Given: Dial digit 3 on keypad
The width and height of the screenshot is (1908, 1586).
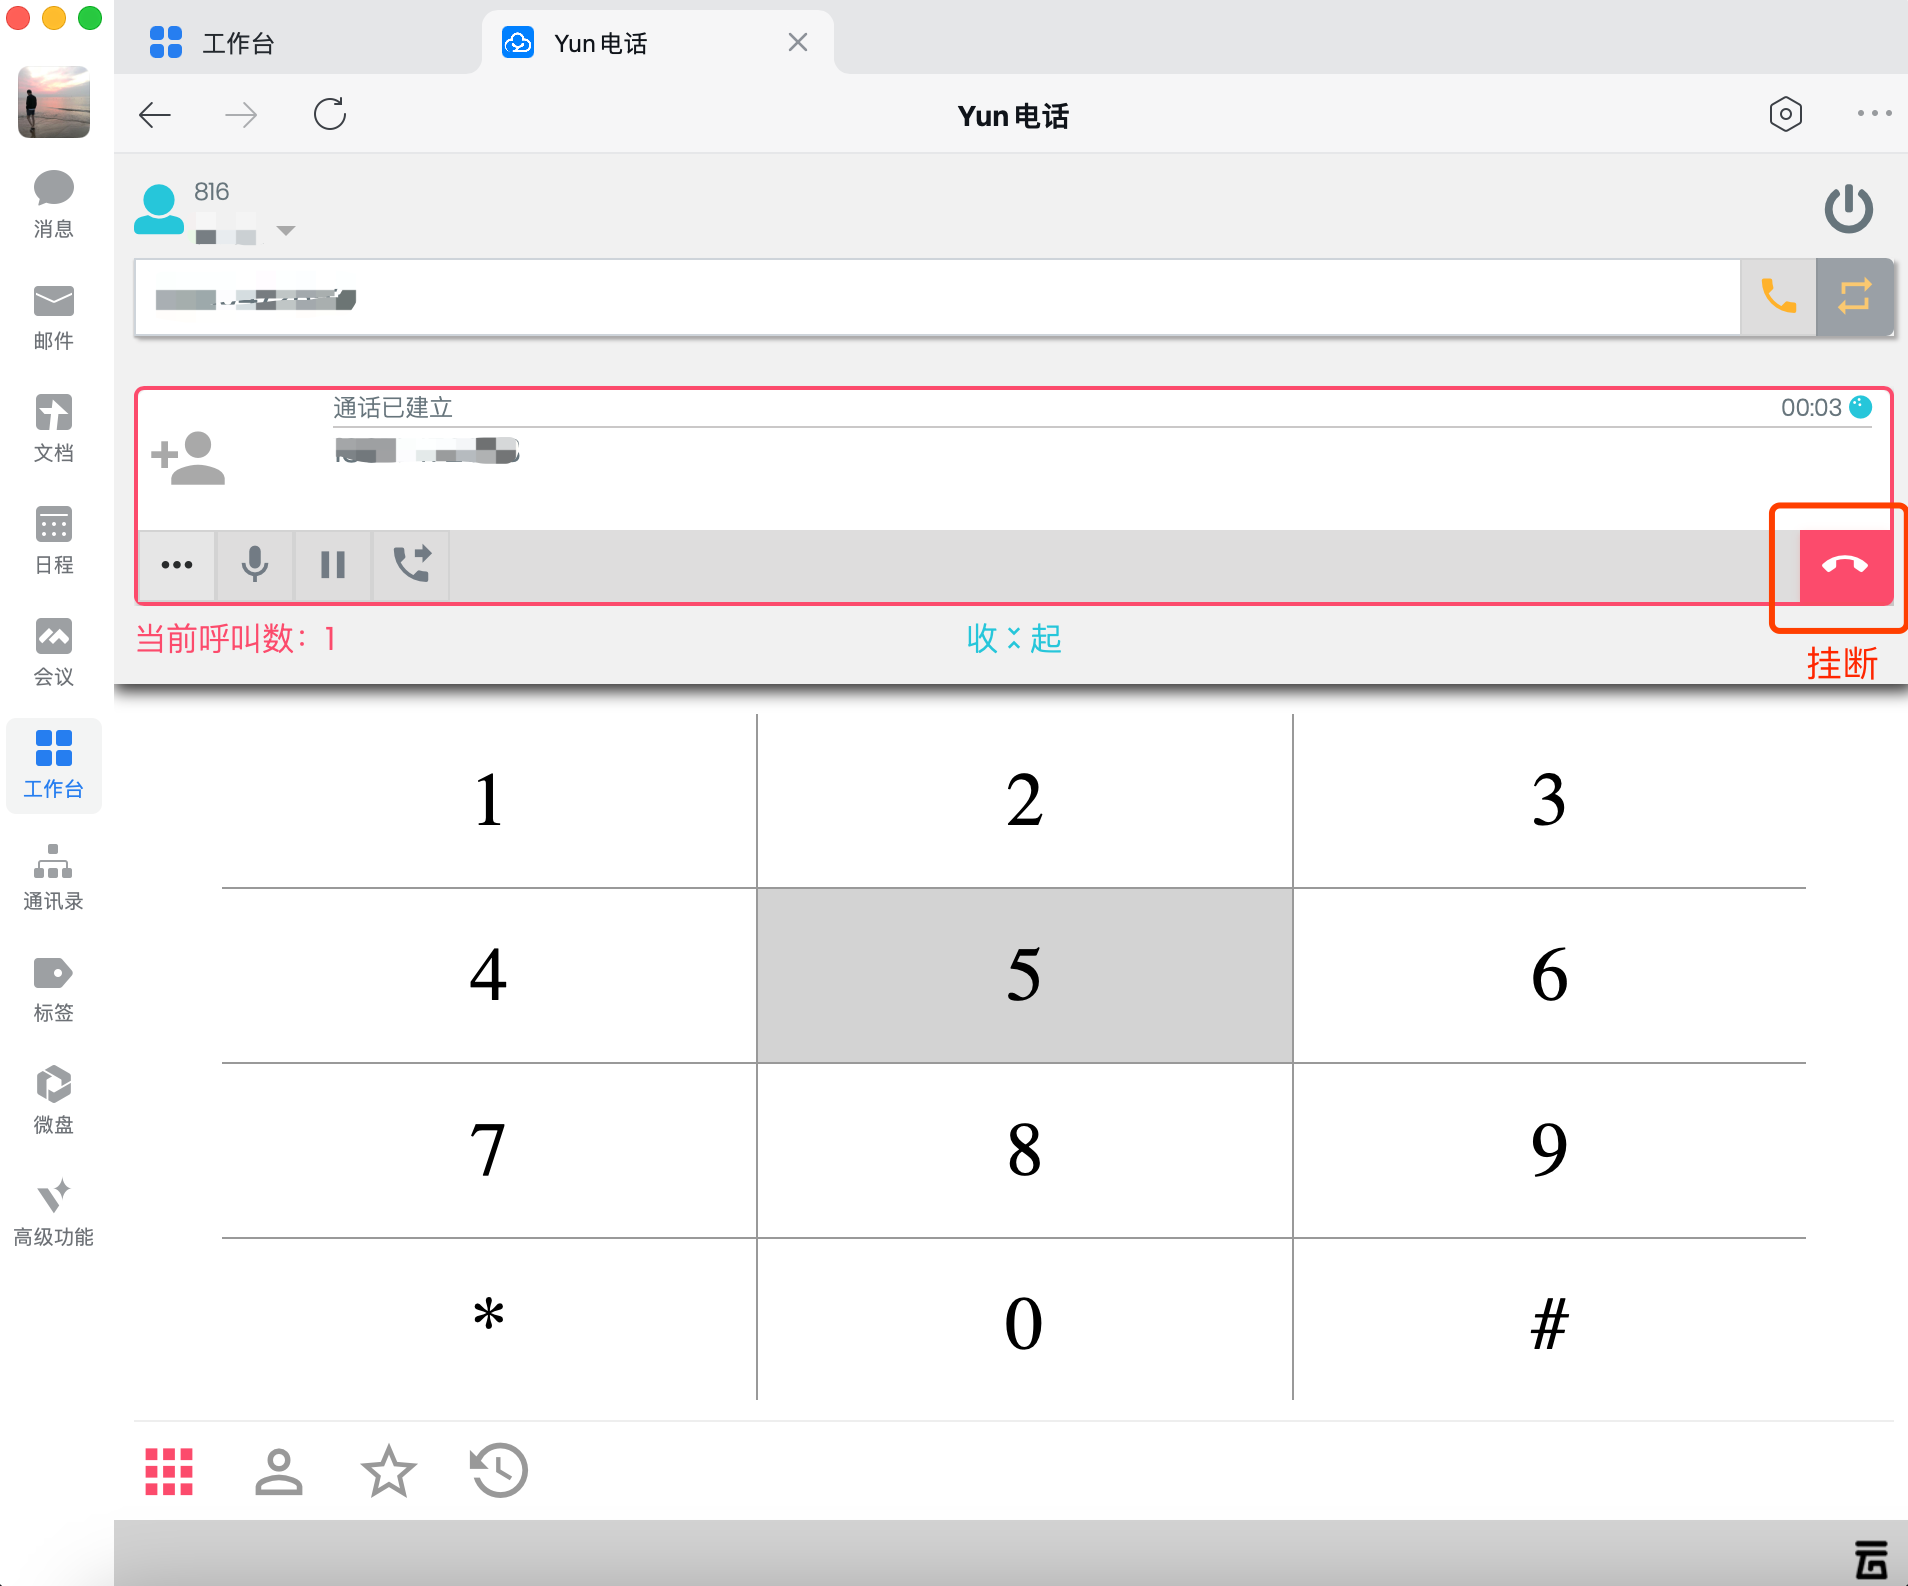Looking at the screenshot, I should (1549, 800).
